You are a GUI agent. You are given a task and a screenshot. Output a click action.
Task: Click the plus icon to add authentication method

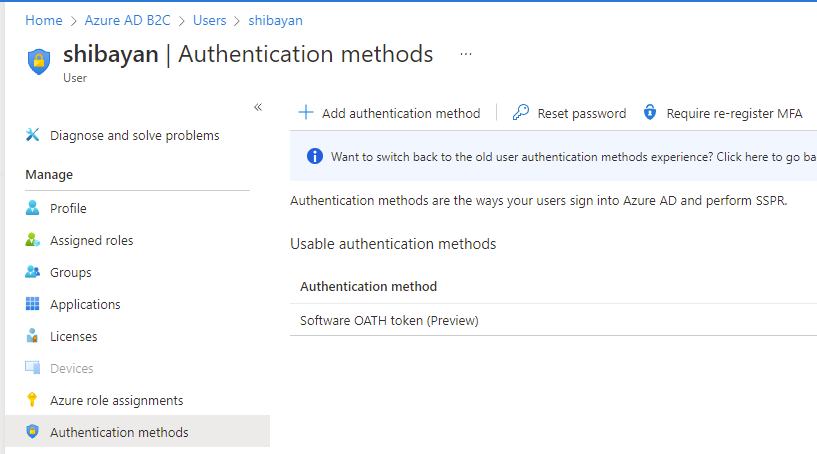click(x=306, y=113)
